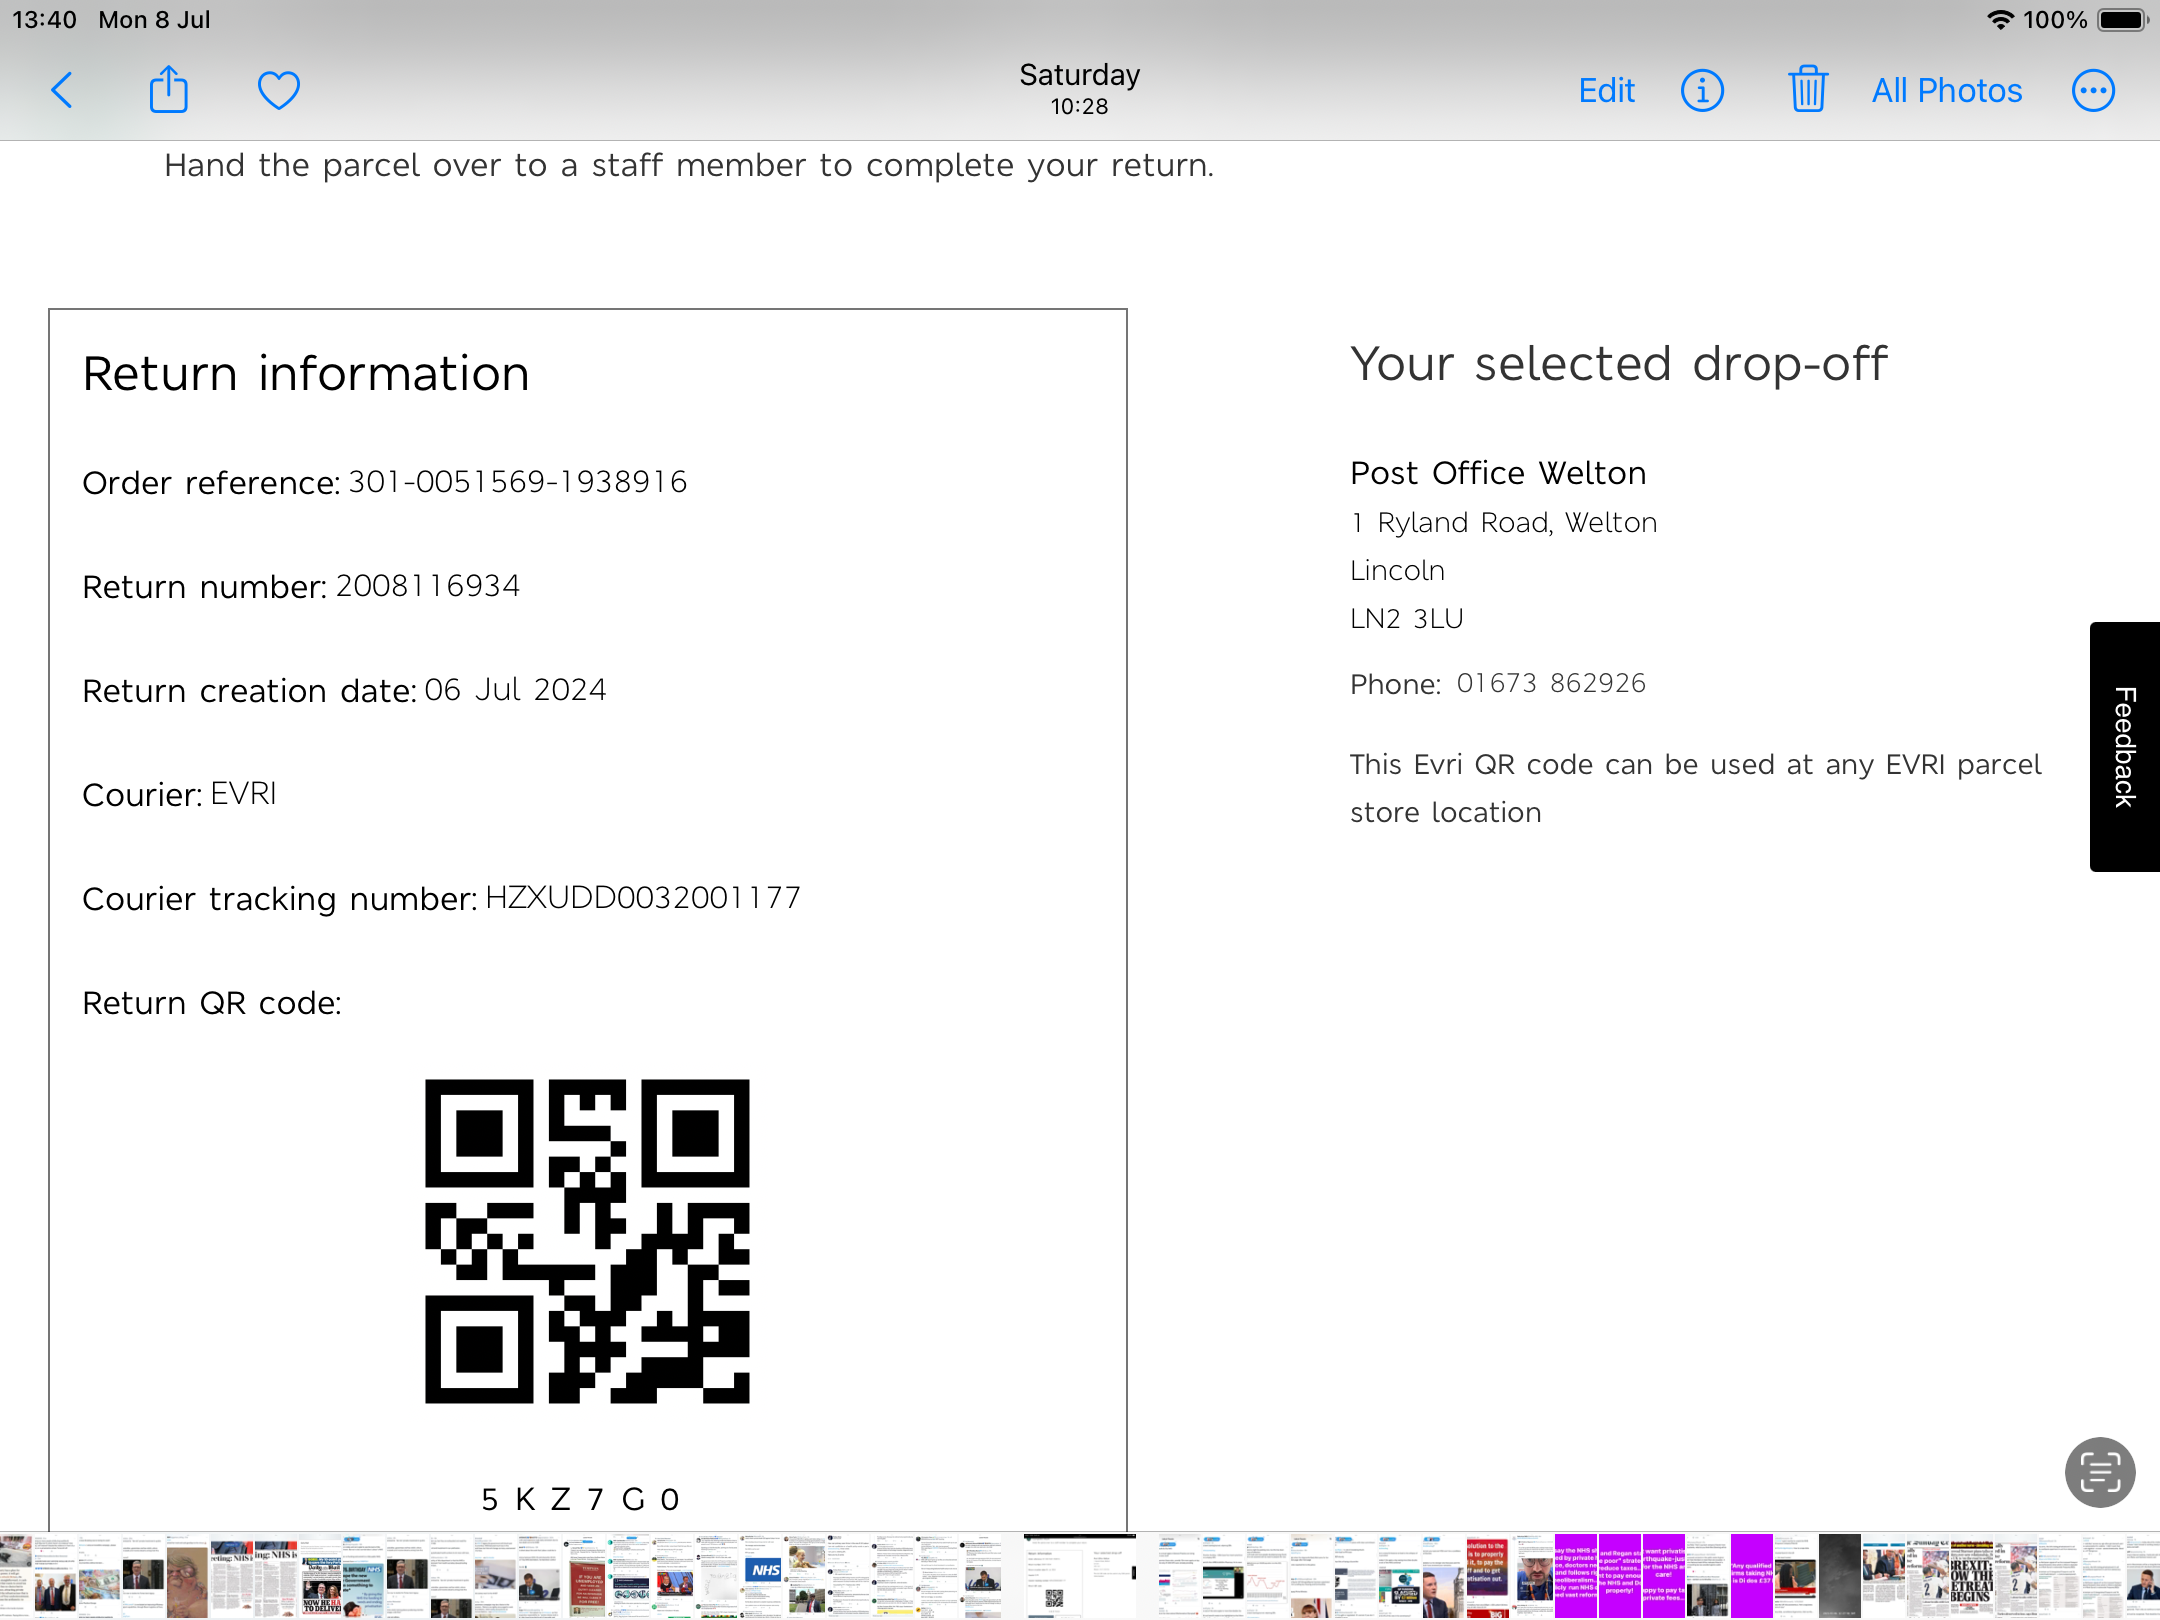Screen dimensions: 2160x1620
Task: Tap the QR code image
Action: coord(587,1240)
